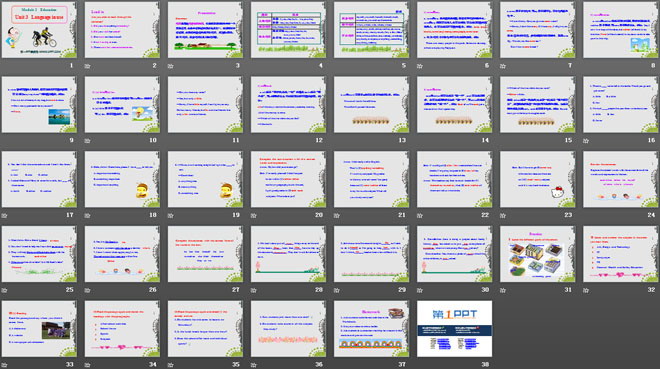
Task: Click animation star icon under slide 21
Action: (337, 215)
